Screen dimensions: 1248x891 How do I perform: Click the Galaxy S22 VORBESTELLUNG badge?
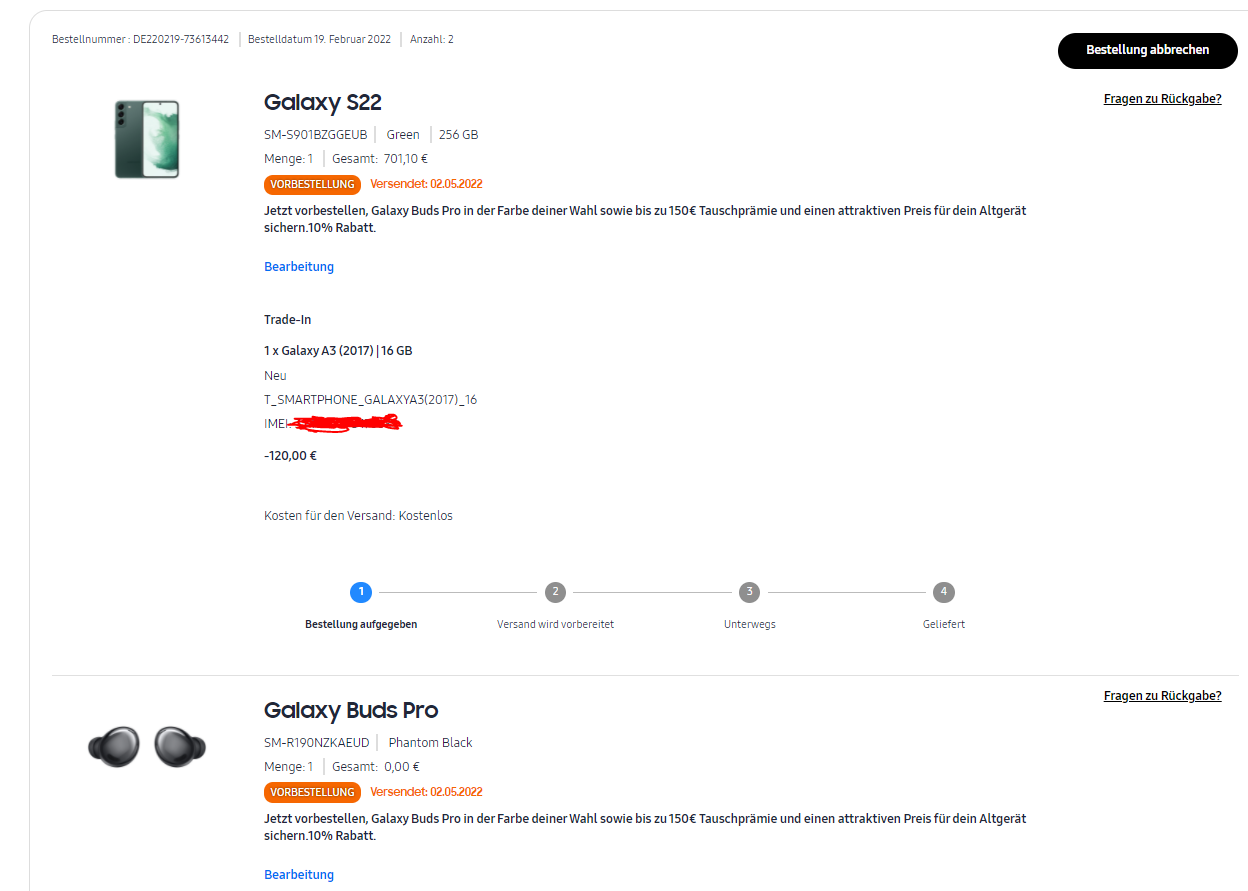tap(312, 184)
